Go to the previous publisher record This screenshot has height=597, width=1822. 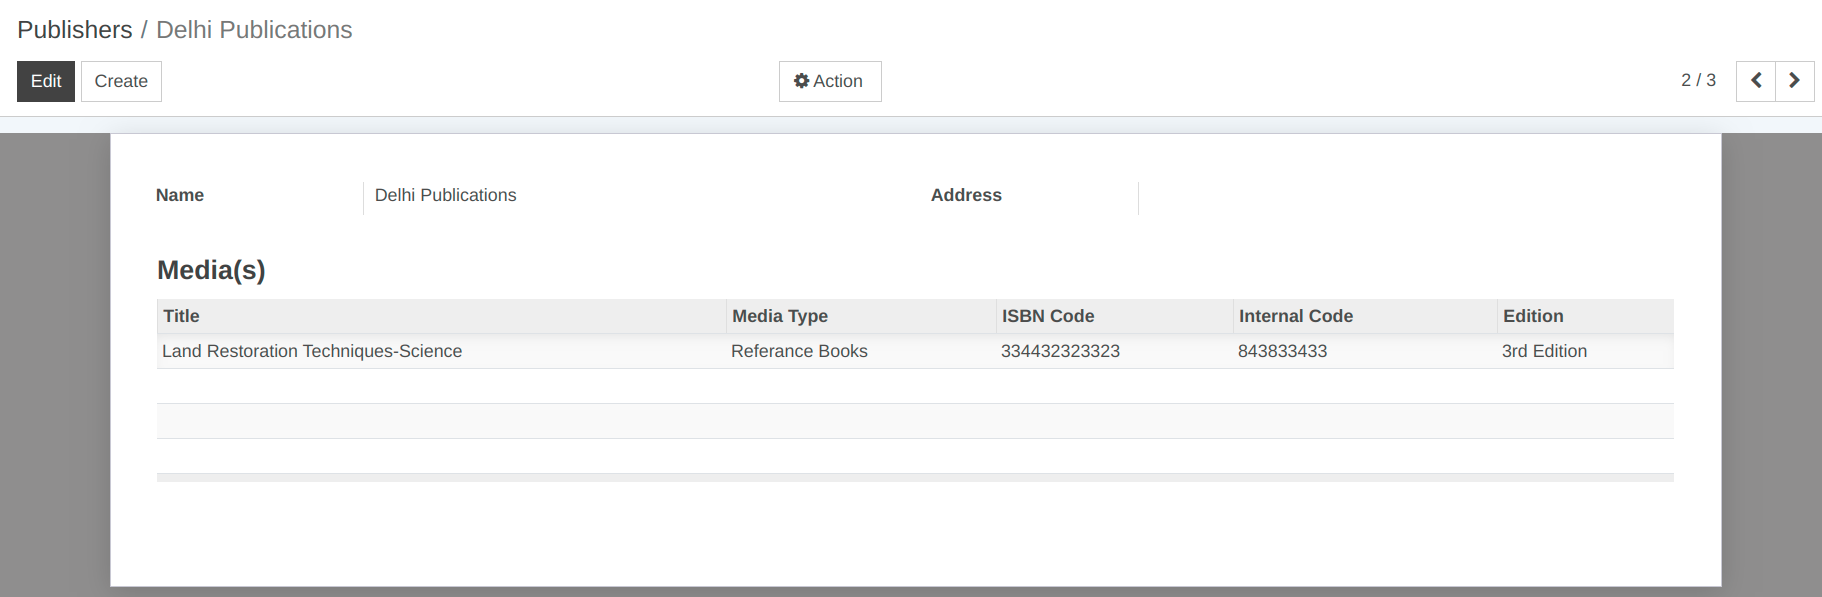(x=1755, y=81)
